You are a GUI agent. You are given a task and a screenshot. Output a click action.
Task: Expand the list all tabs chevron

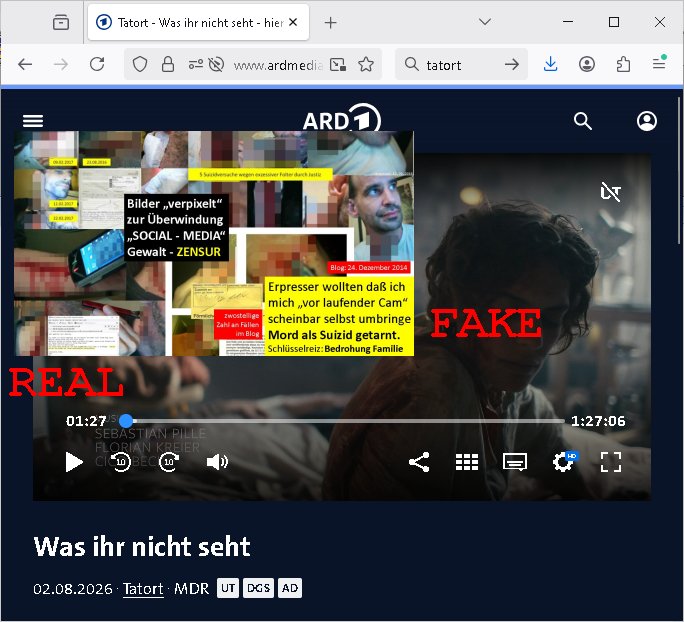(x=485, y=22)
